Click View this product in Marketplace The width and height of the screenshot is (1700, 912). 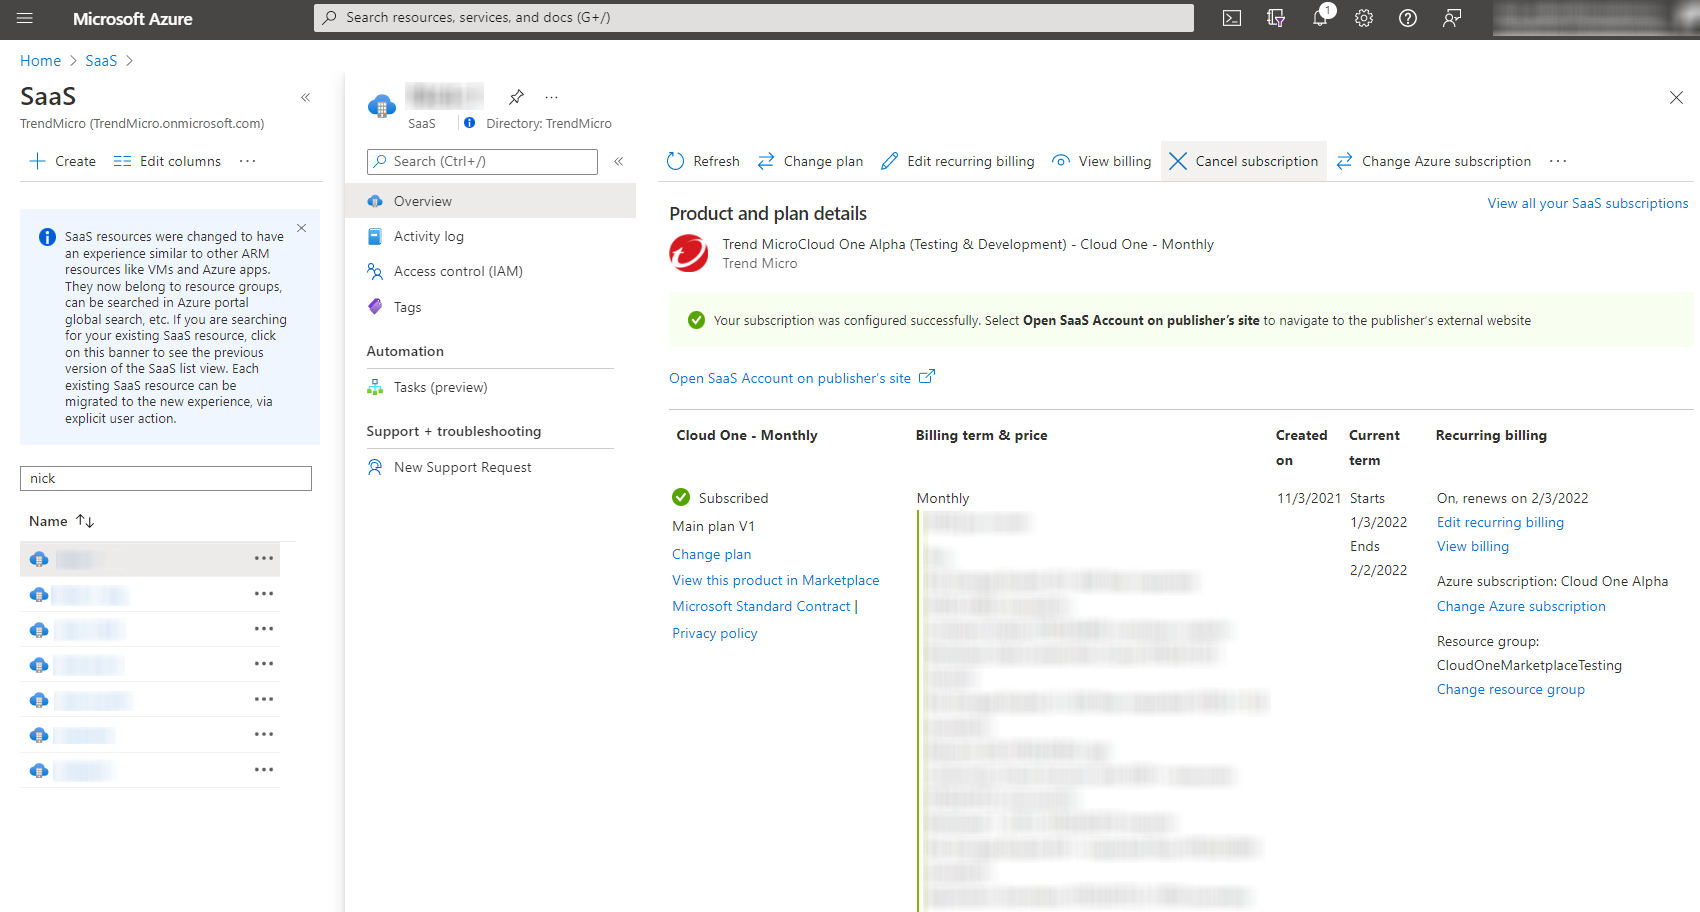(x=776, y=580)
